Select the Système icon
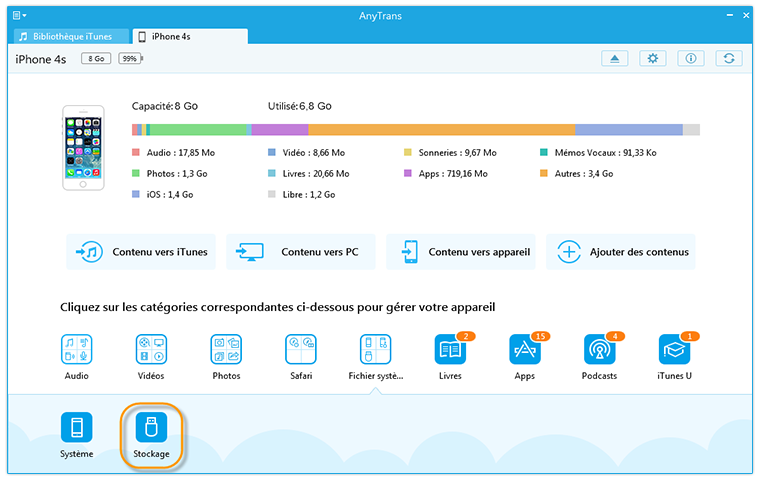This screenshot has height=481, width=760. (77, 427)
